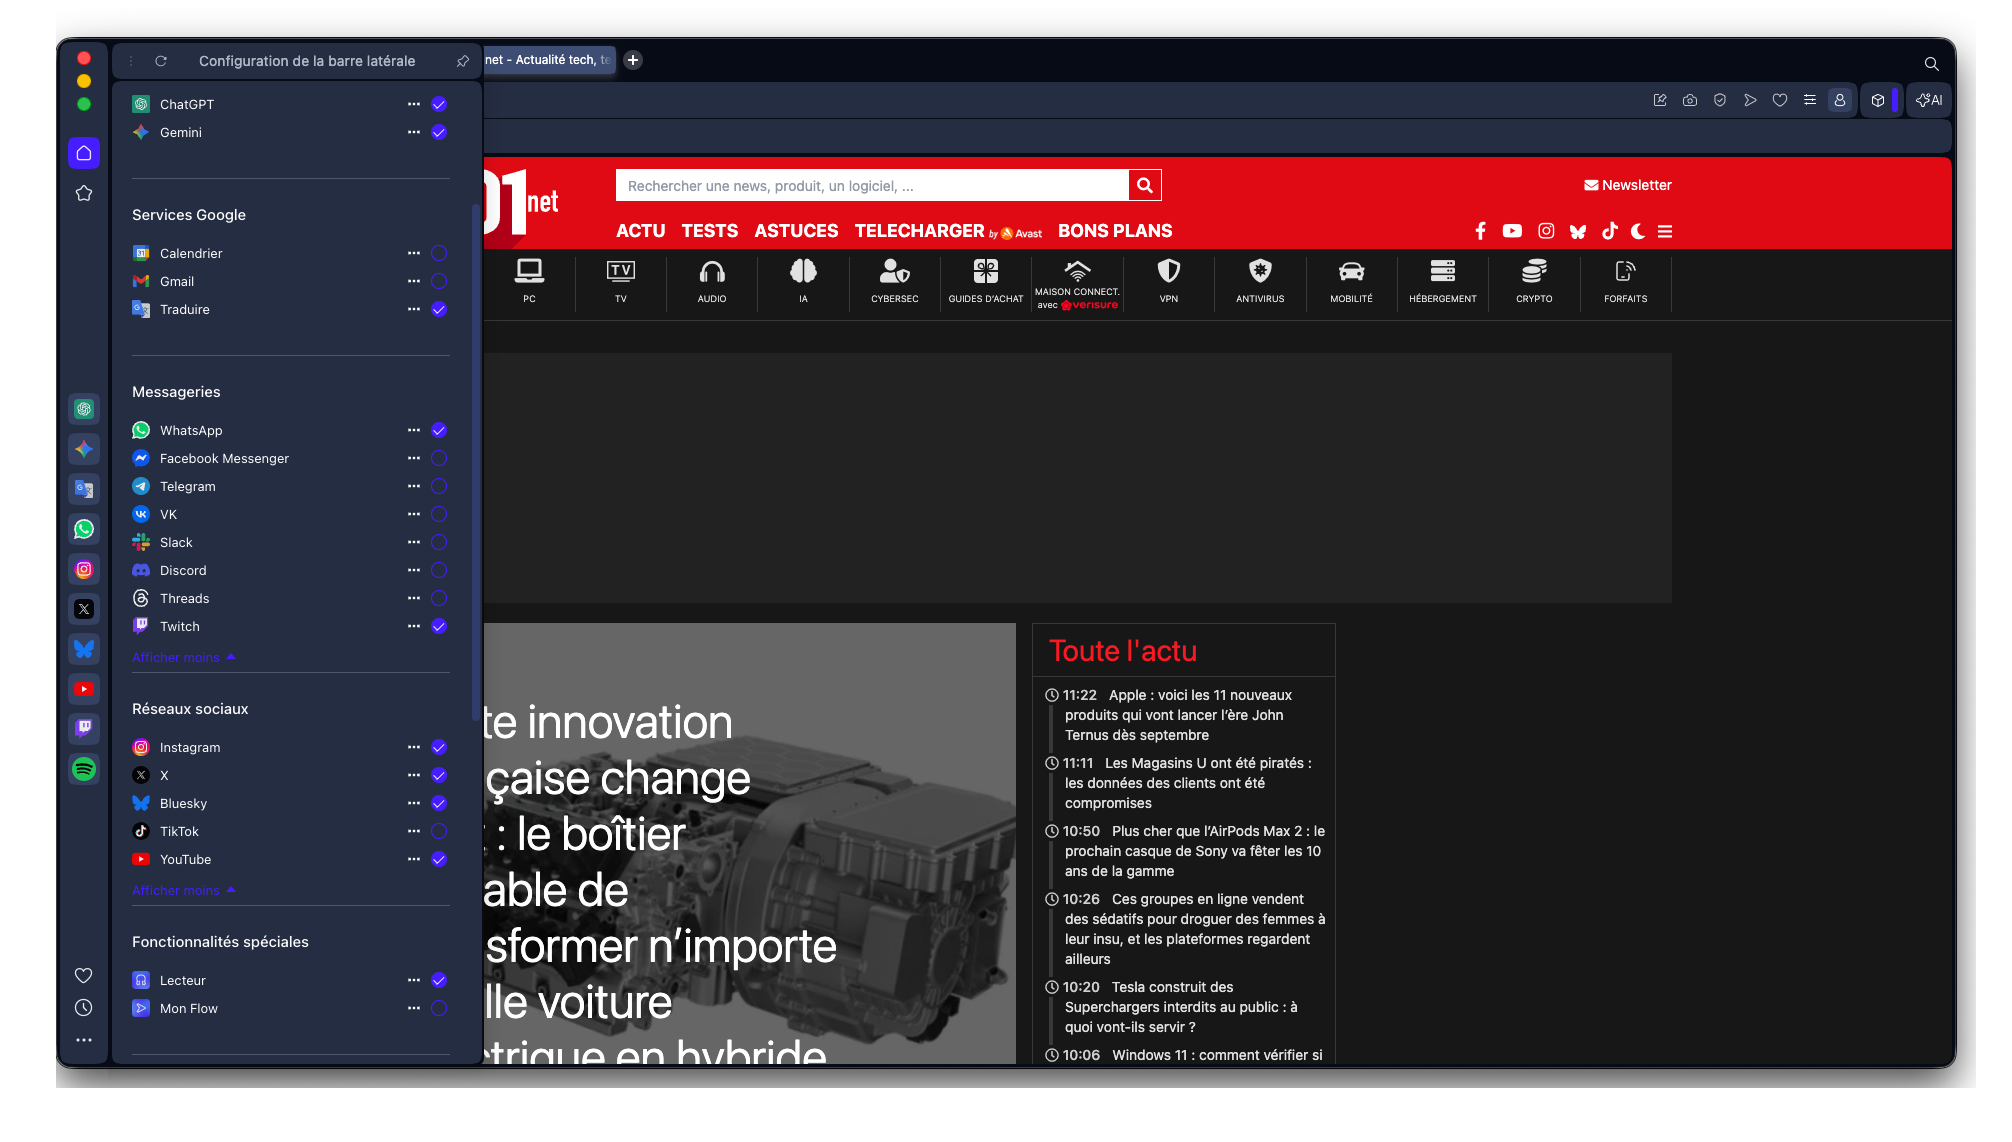Toggle dark mode via the moon icon
2012x1142 pixels.
(x=1637, y=231)
